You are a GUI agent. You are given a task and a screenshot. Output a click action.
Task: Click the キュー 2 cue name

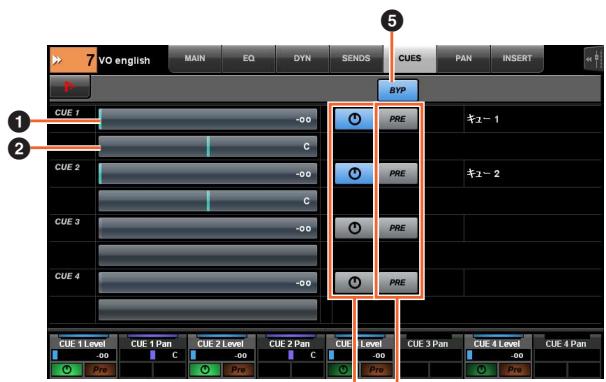pos(483,173)
